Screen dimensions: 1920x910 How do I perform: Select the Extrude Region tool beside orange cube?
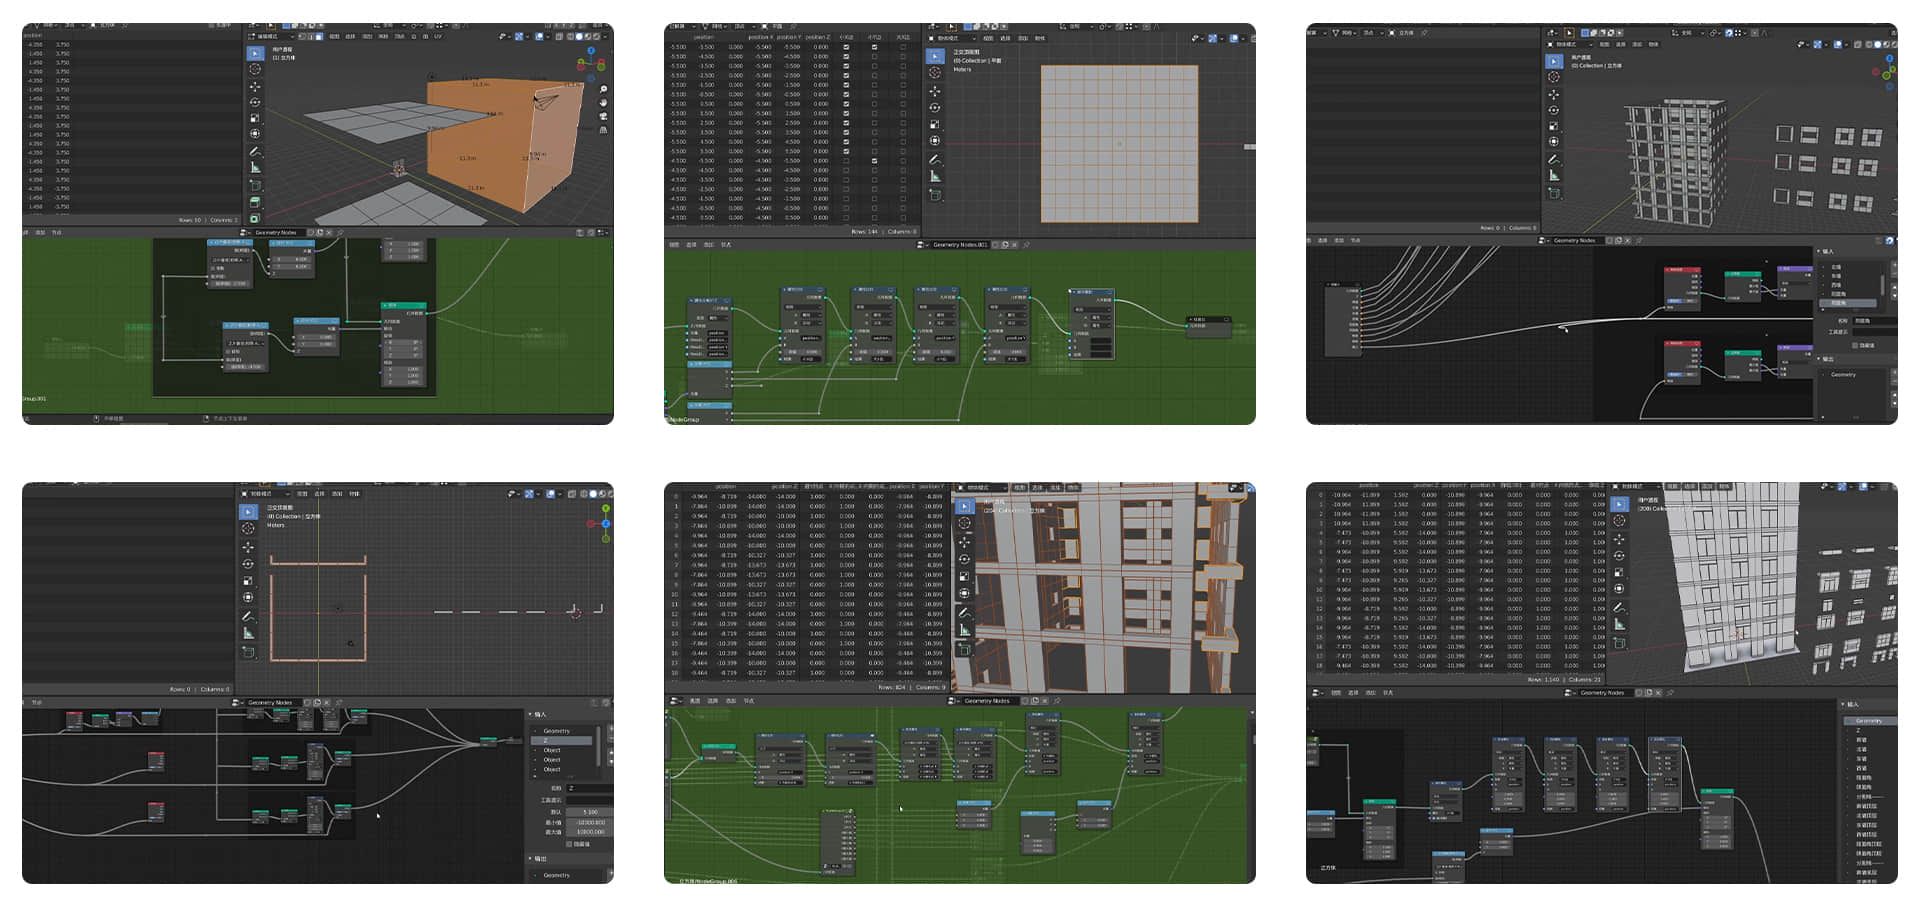255,202
